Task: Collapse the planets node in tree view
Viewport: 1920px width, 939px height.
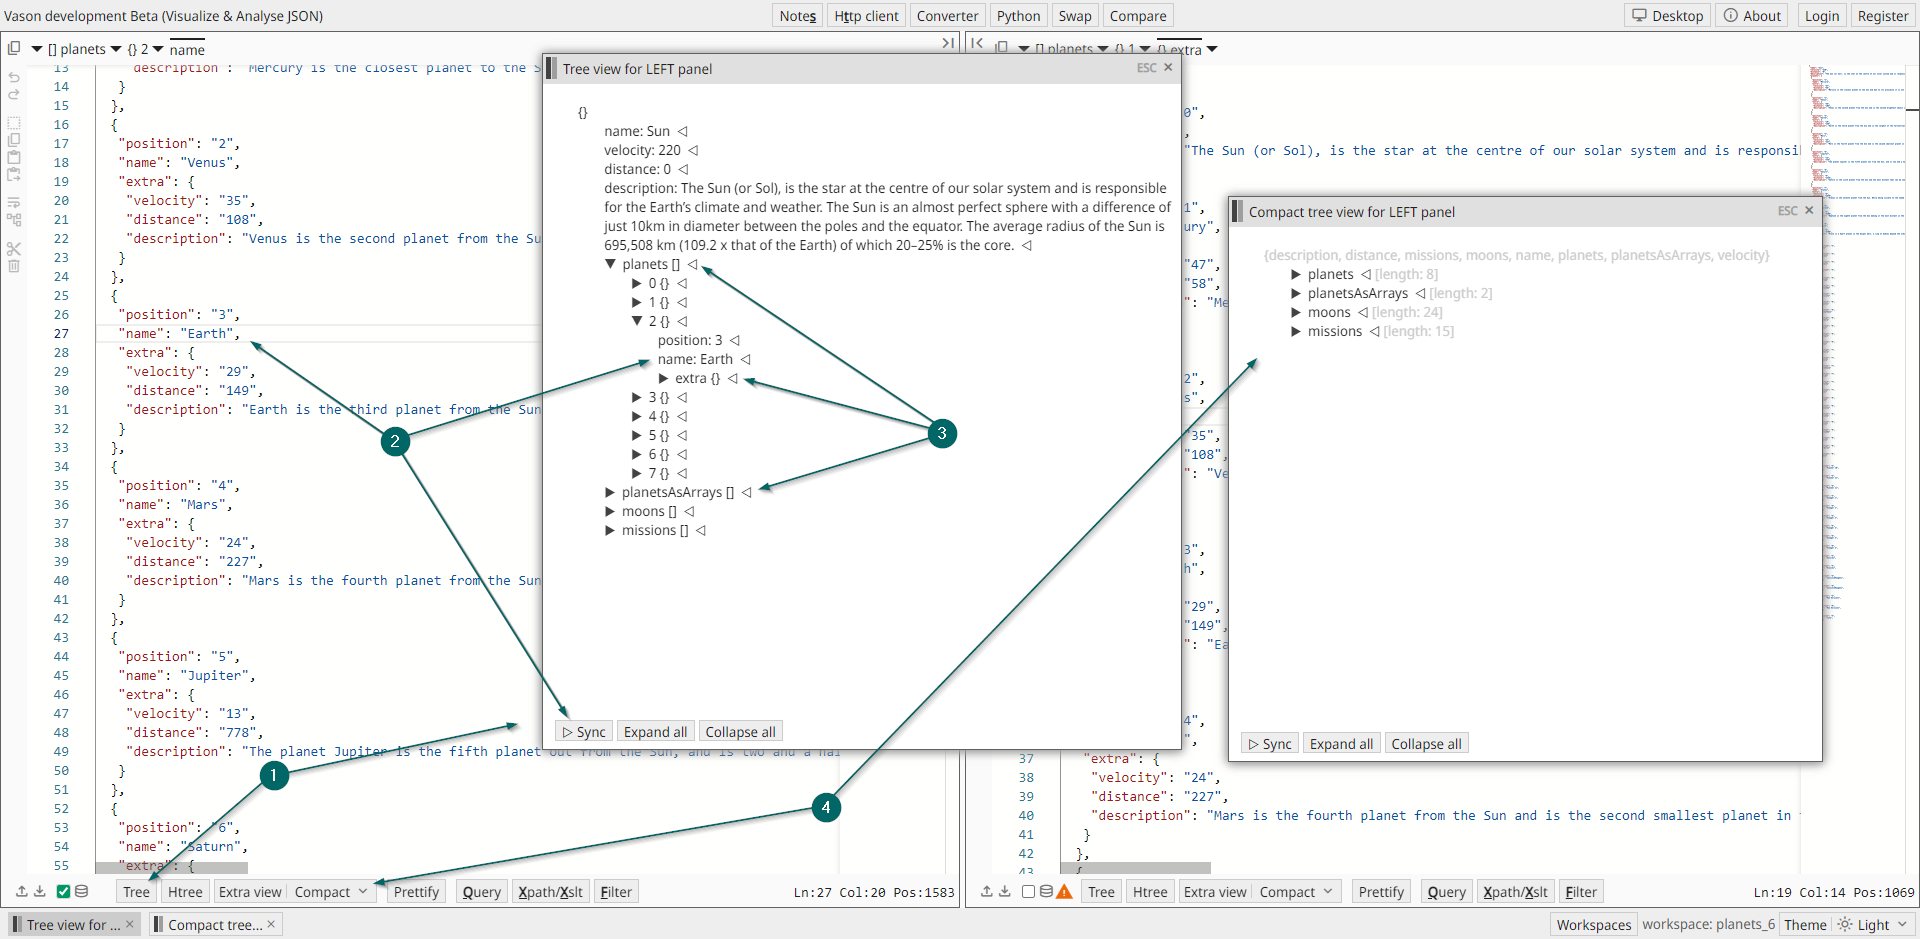Action: click(610, 264)
